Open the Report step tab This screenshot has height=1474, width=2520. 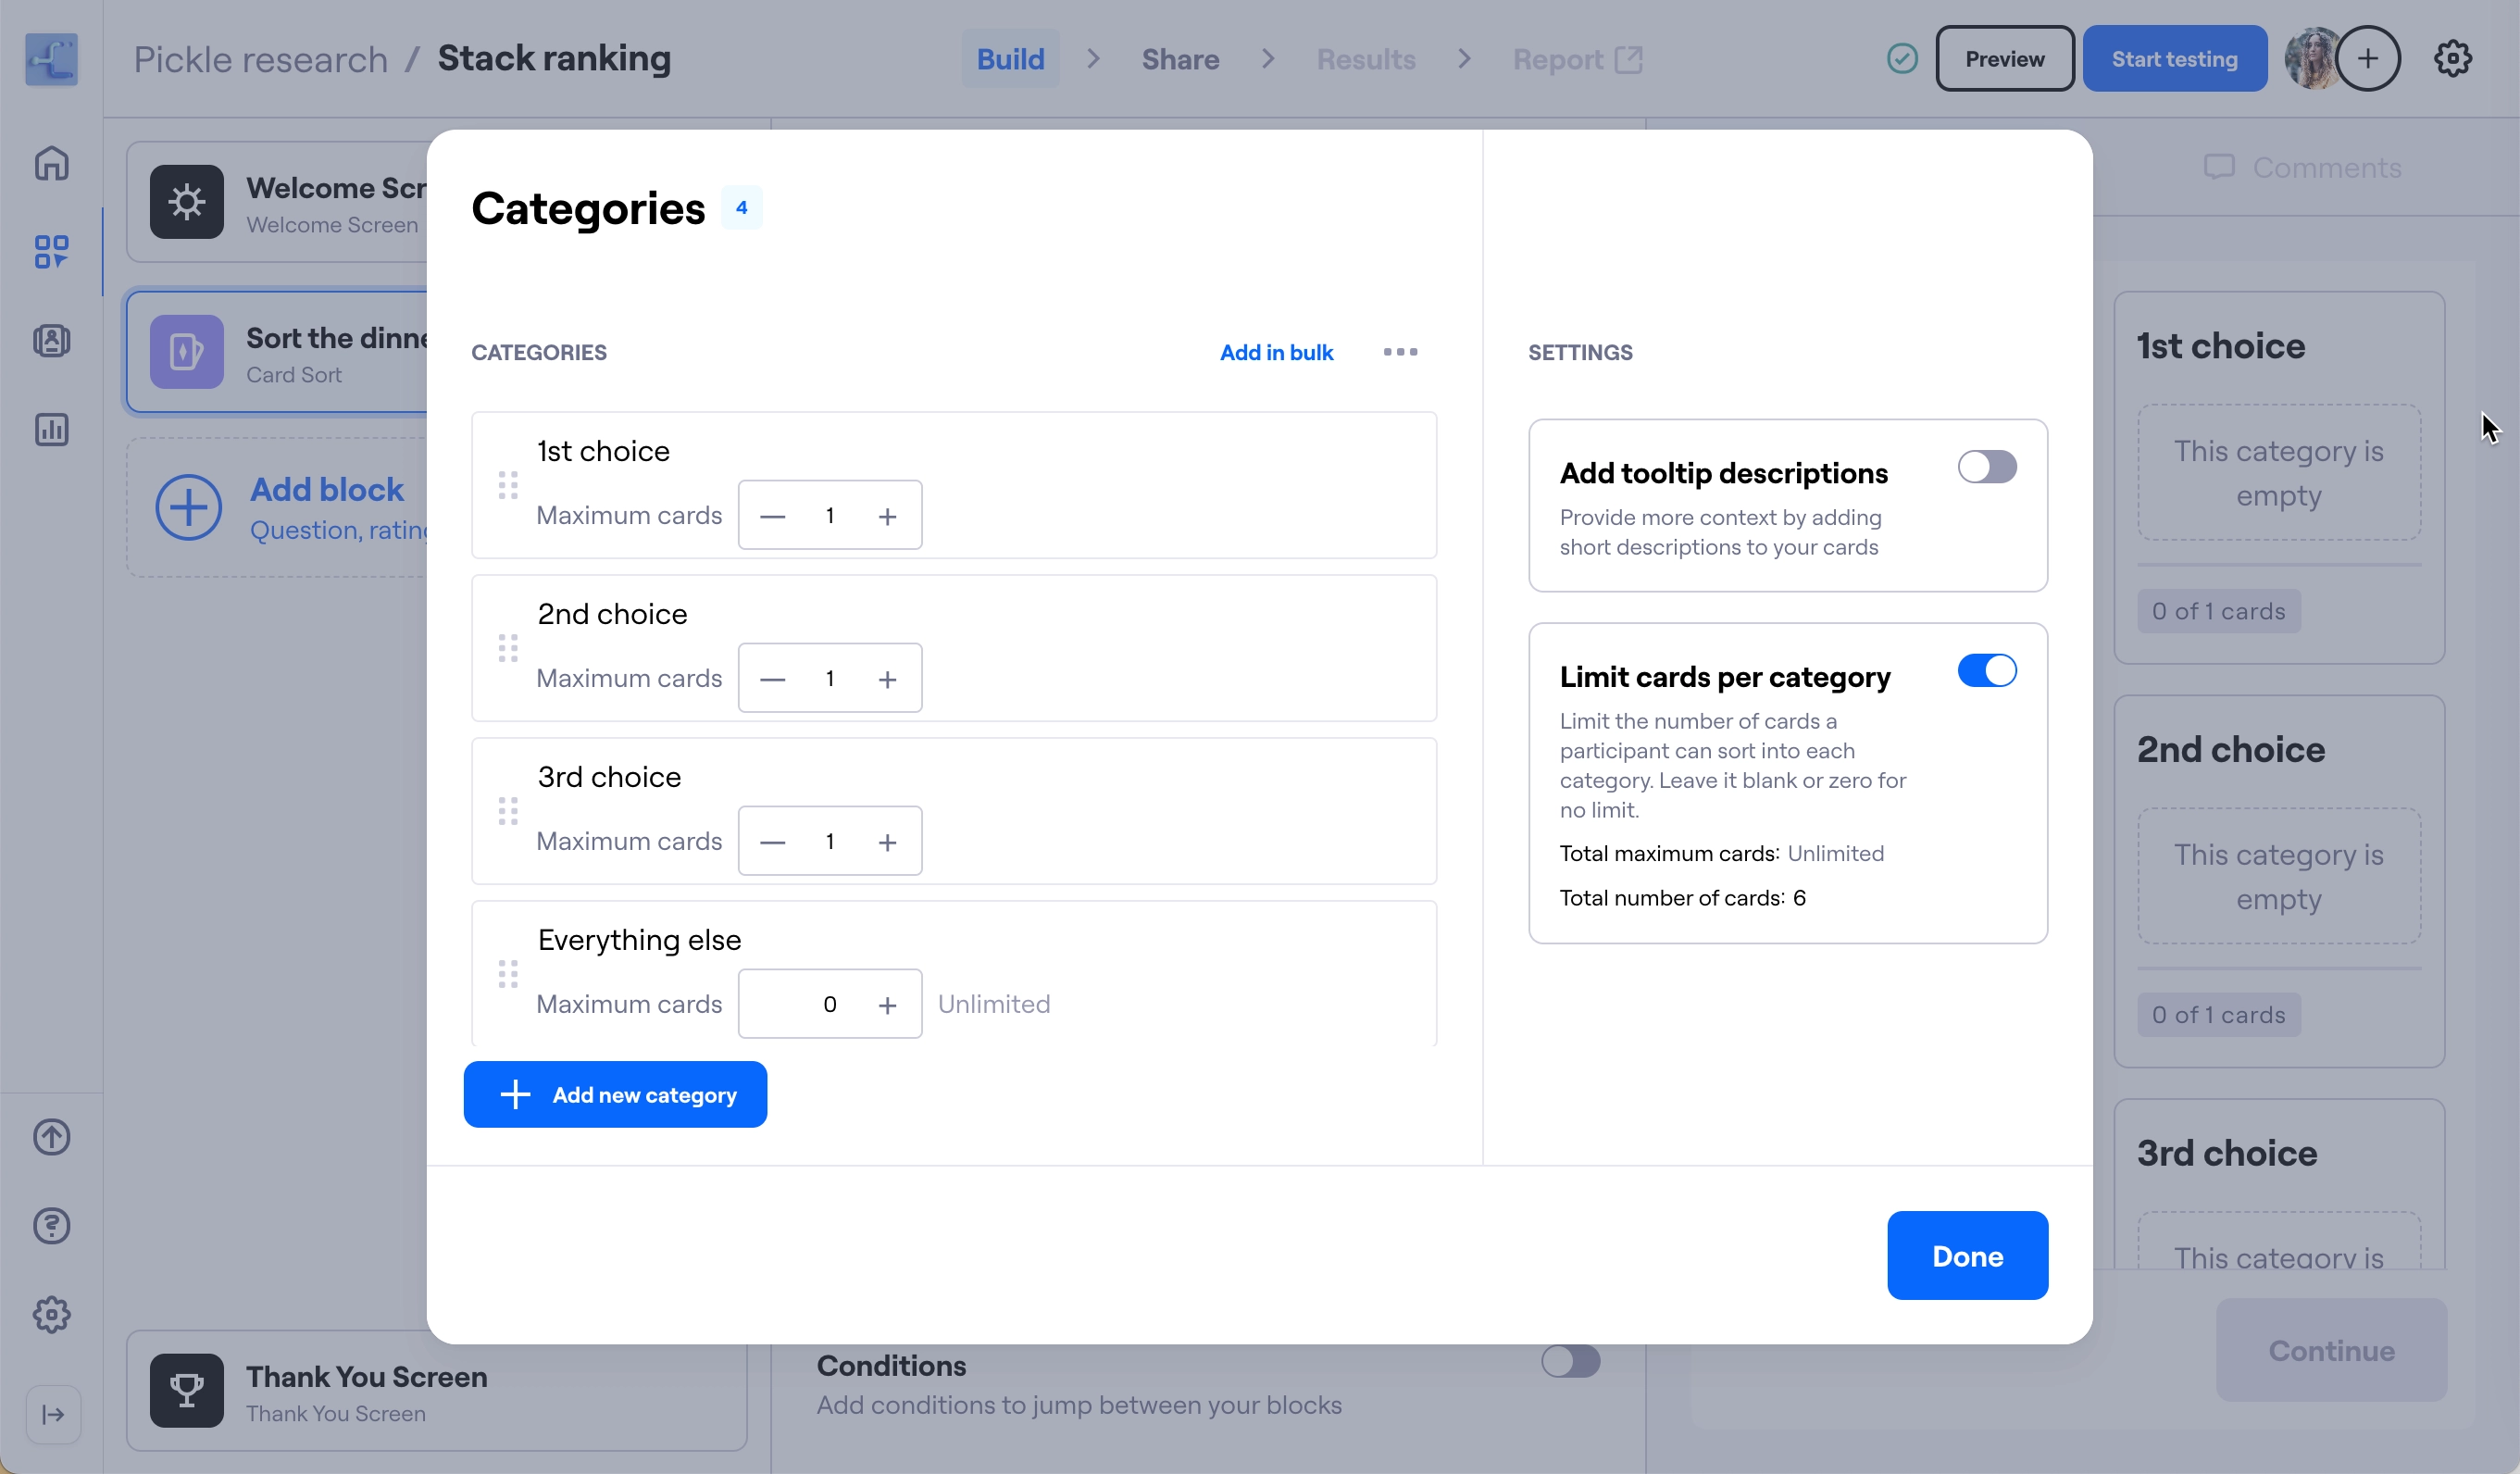tap(1577, 59)
